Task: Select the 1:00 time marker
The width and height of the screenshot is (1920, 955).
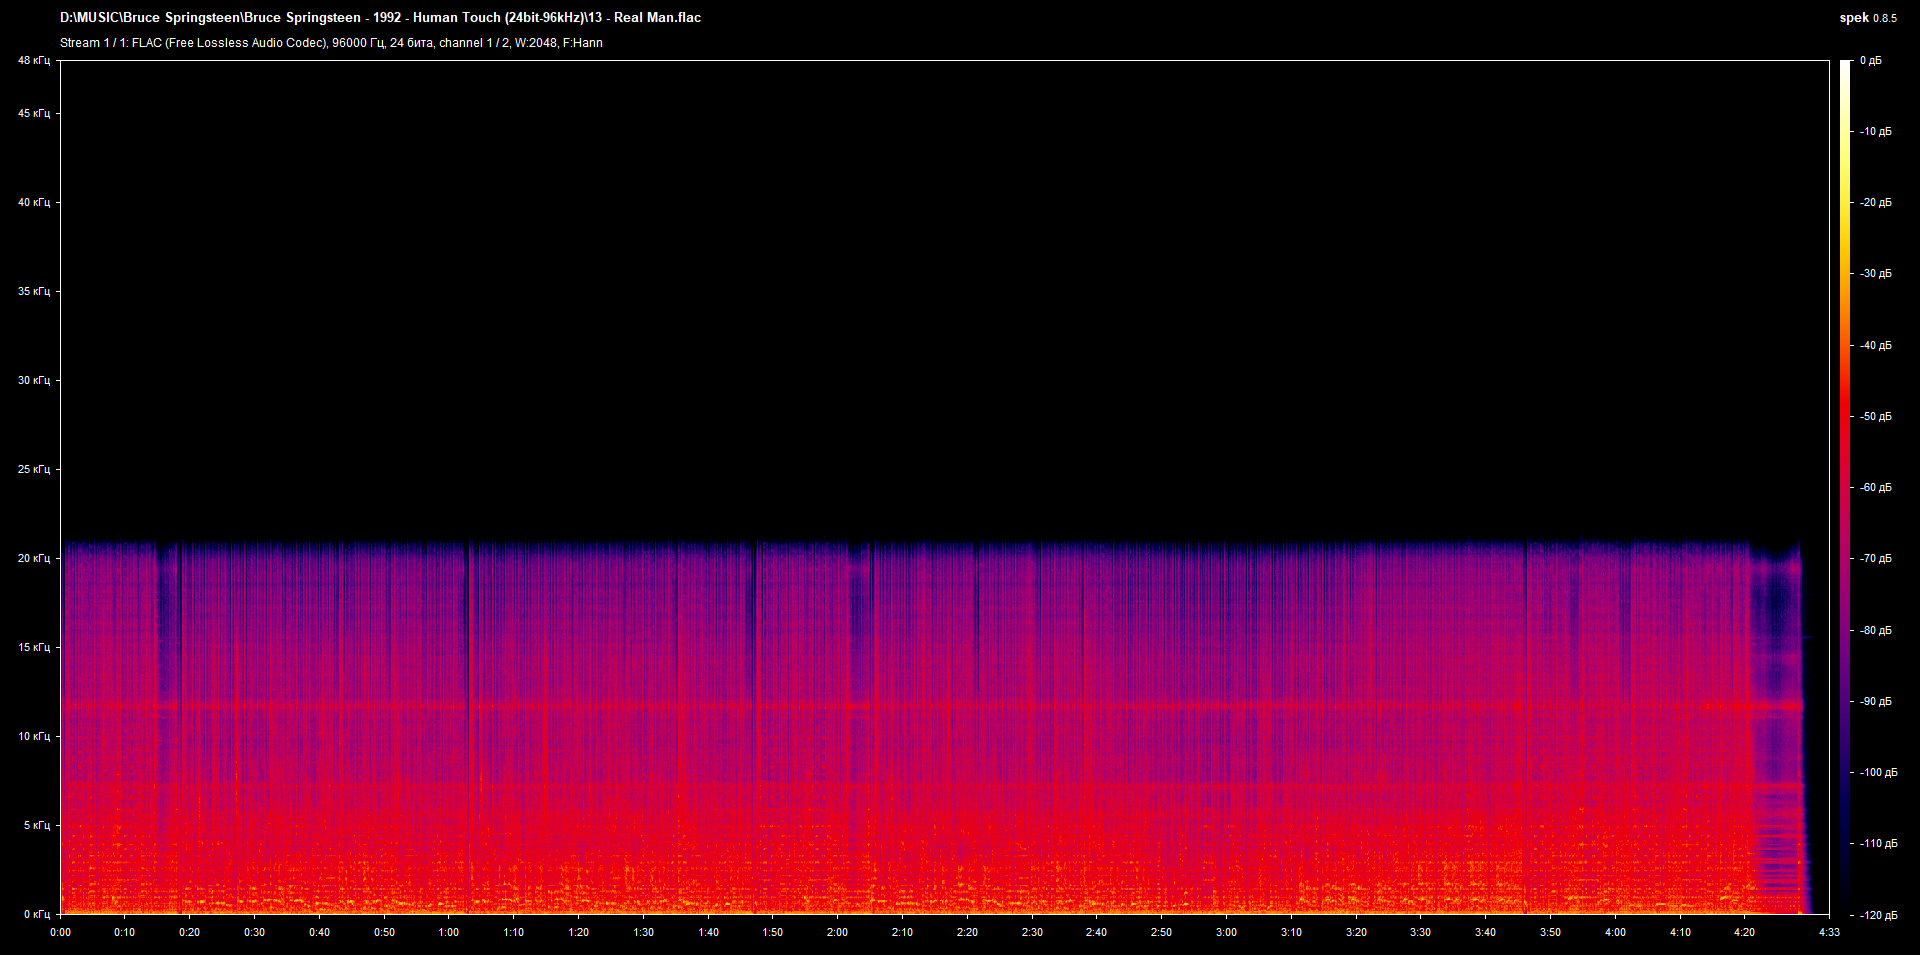Action: point(449,932)
